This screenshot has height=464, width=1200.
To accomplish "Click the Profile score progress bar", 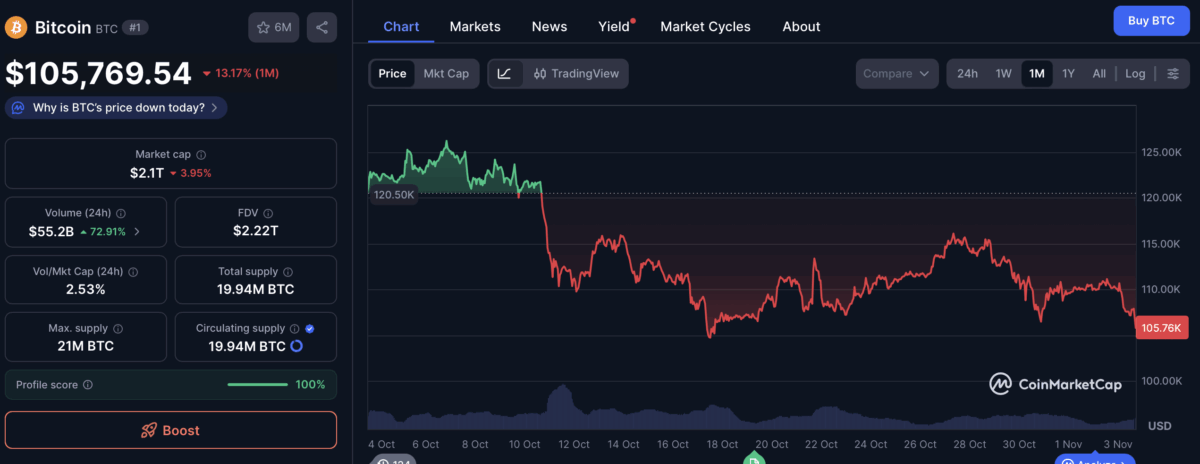I will pos(258,385).
